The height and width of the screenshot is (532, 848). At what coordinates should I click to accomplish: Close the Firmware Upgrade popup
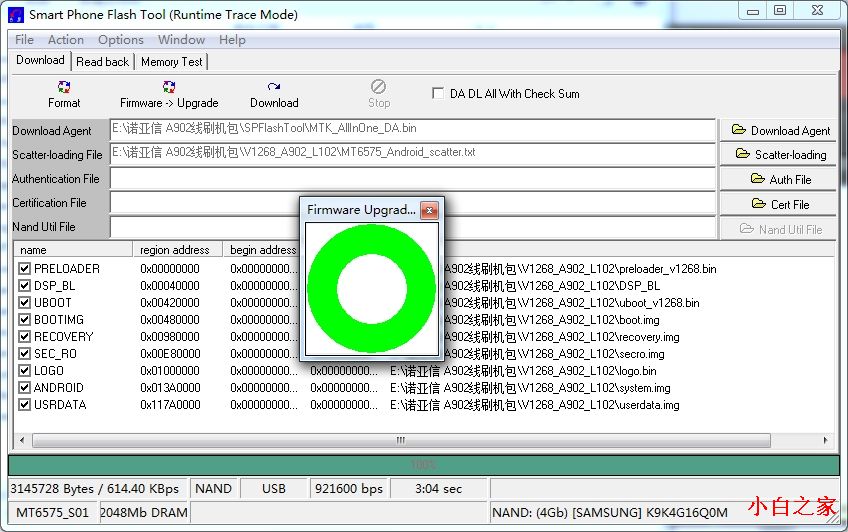point(429,210)
